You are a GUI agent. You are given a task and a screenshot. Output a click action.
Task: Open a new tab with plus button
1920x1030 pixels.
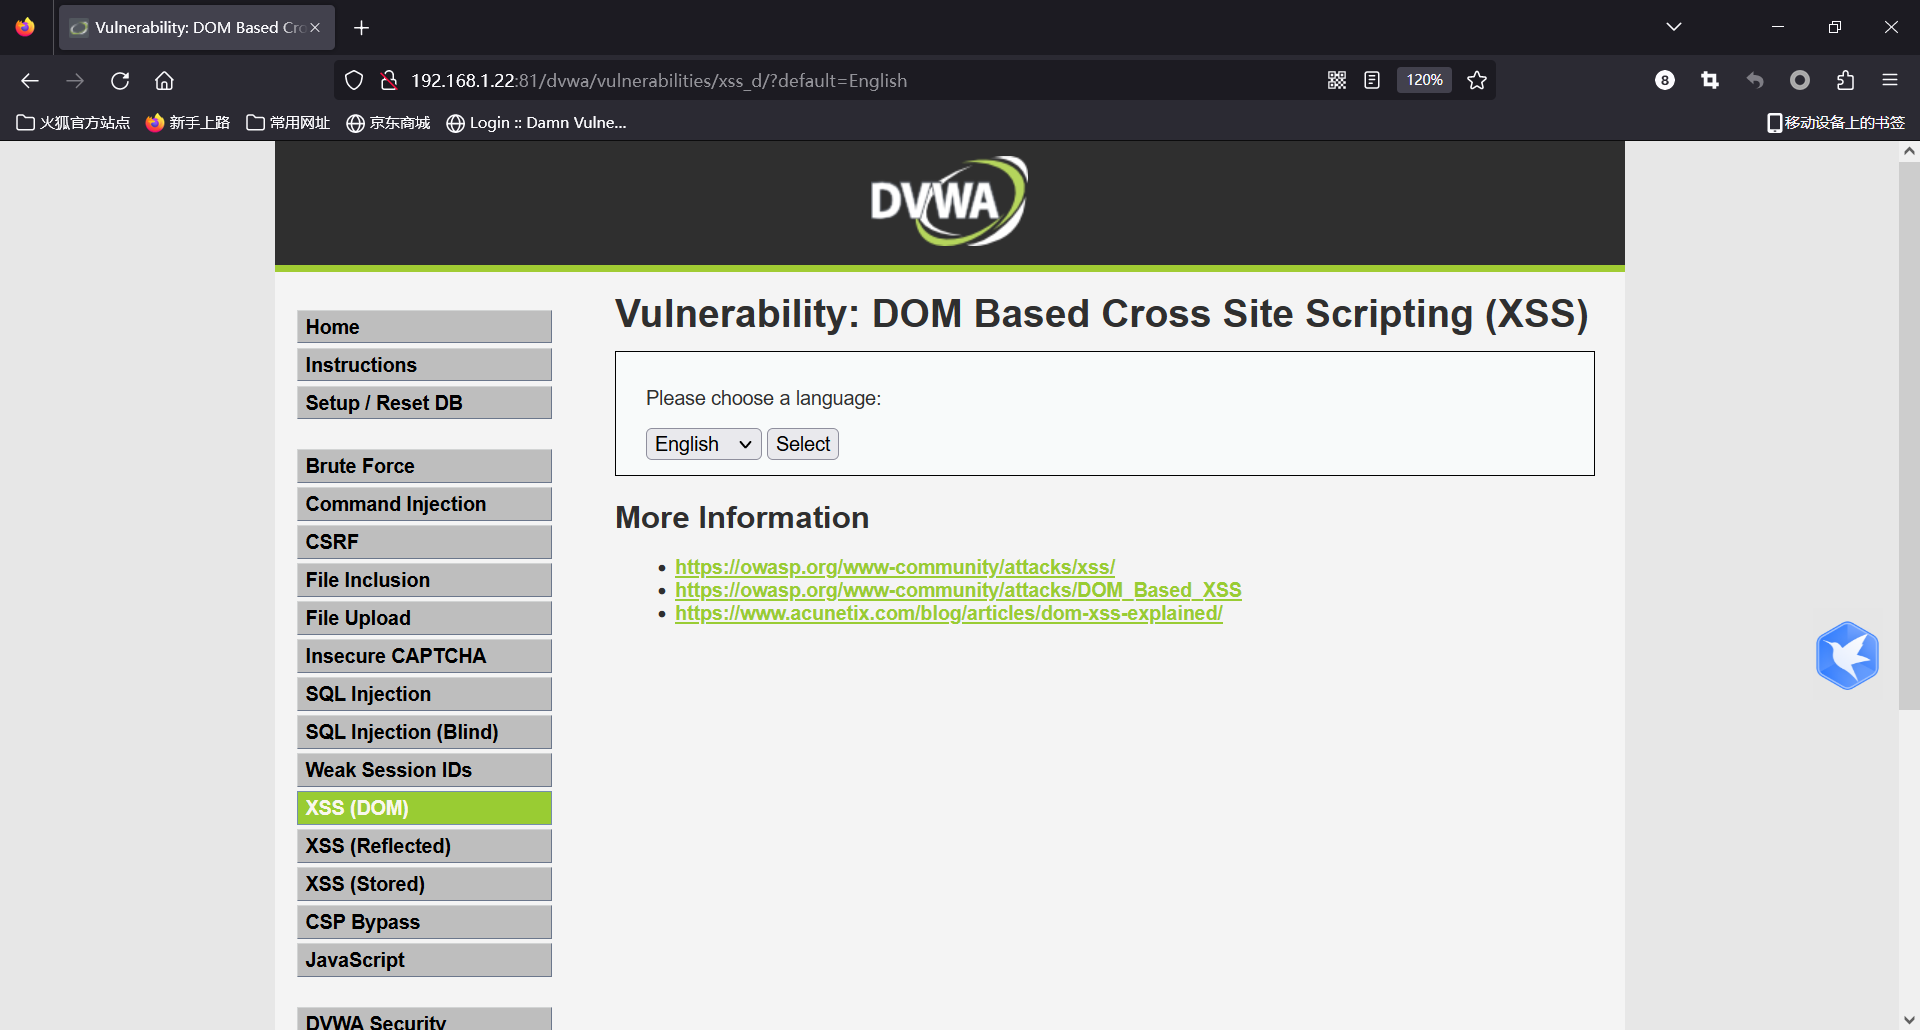[362, 28]
